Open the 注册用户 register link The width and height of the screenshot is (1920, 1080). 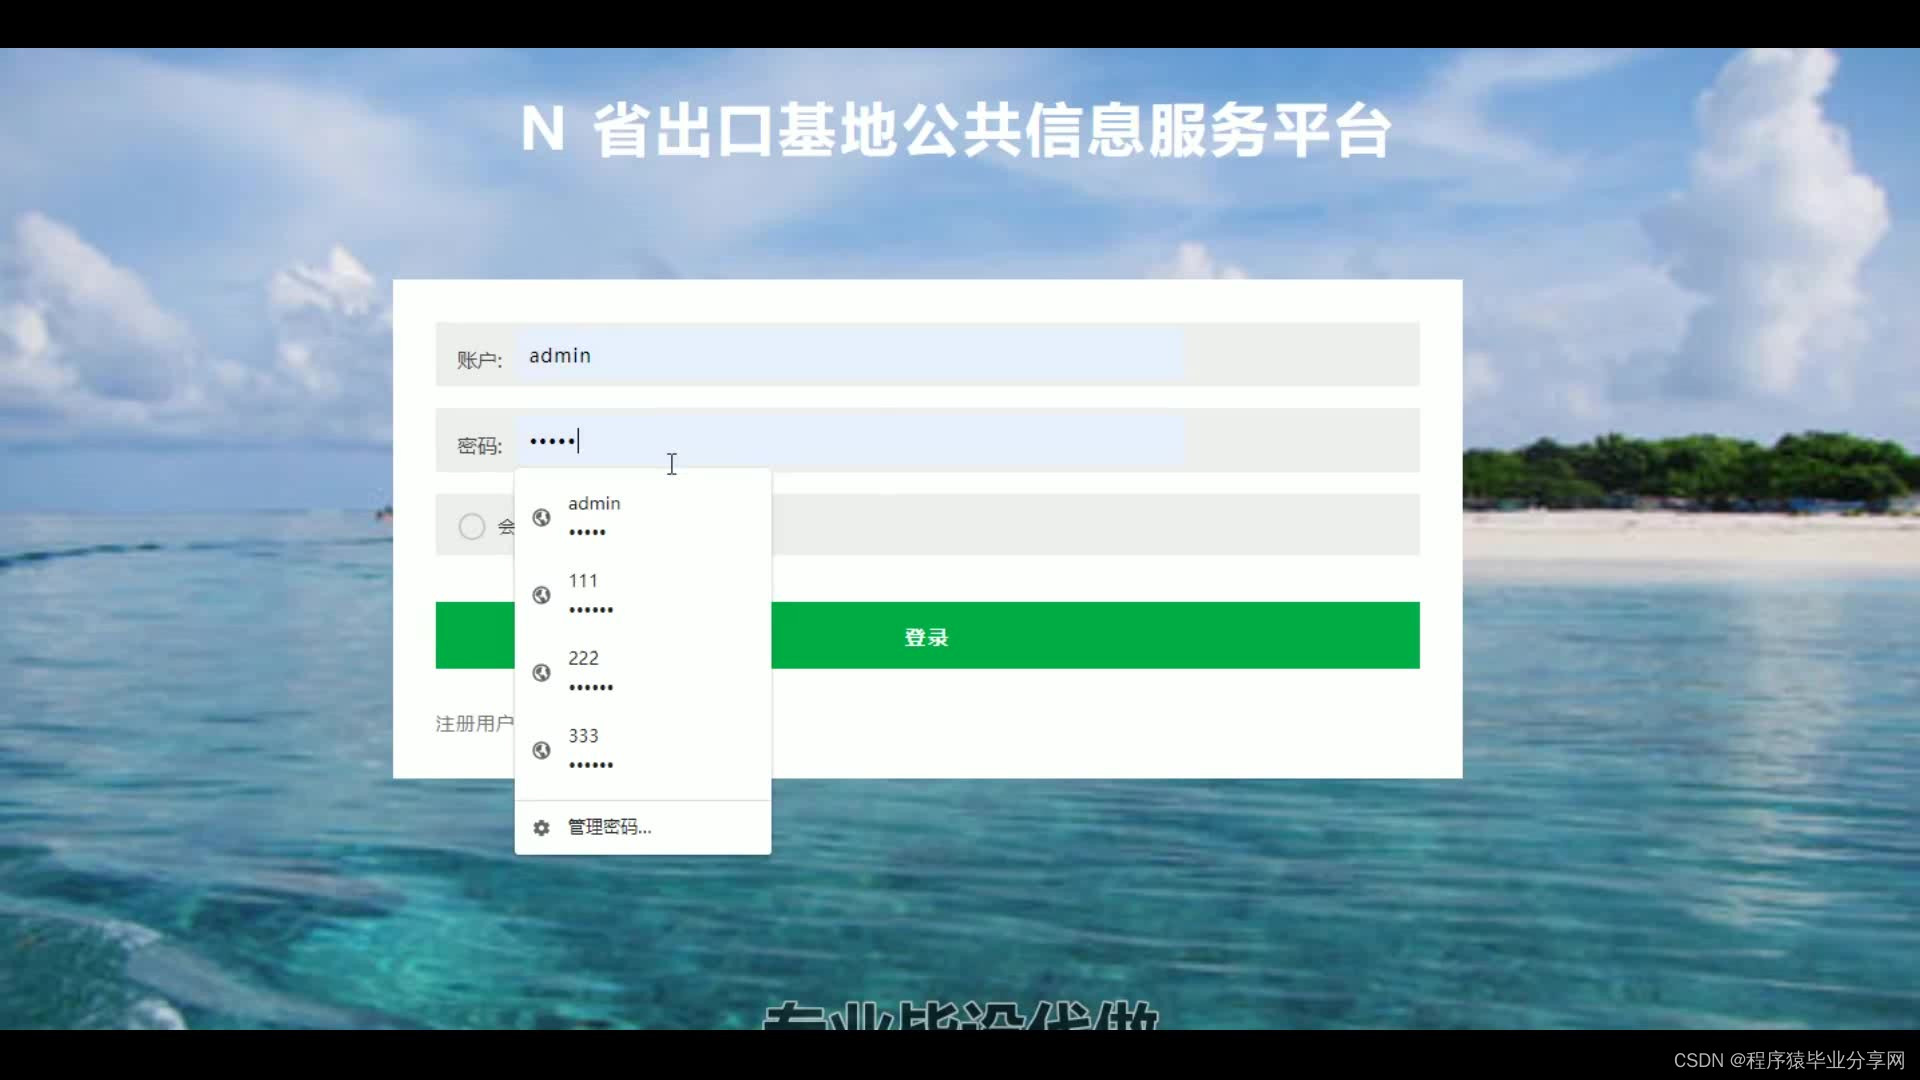pos(474,723)
